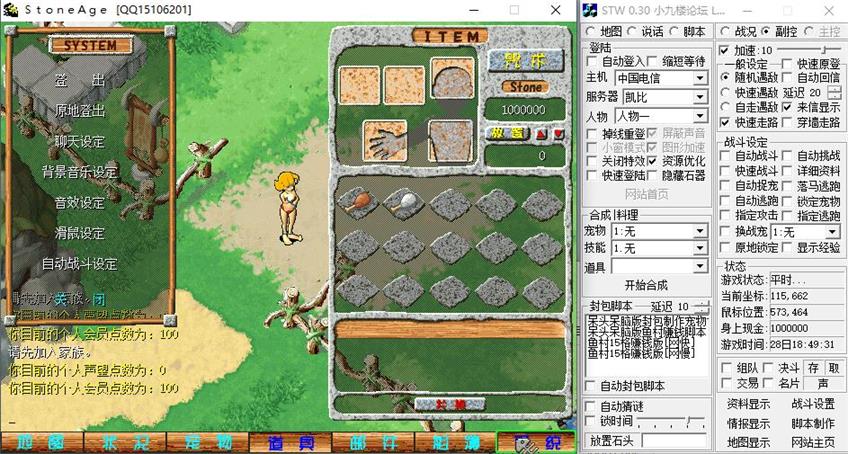Click the helmet equipment slot

click(x=452, y=78)
